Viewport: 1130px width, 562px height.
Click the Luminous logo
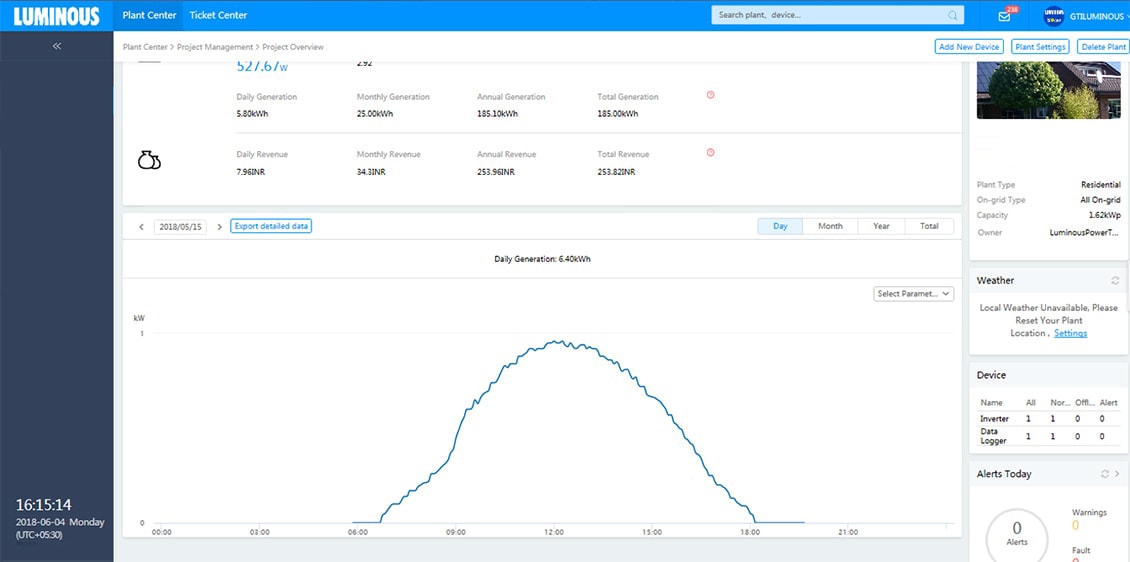click(x=56, y=16)
